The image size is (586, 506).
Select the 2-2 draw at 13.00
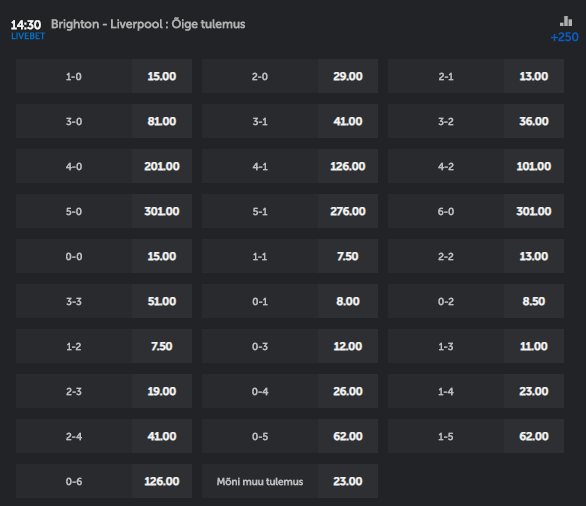coord(476,256)
